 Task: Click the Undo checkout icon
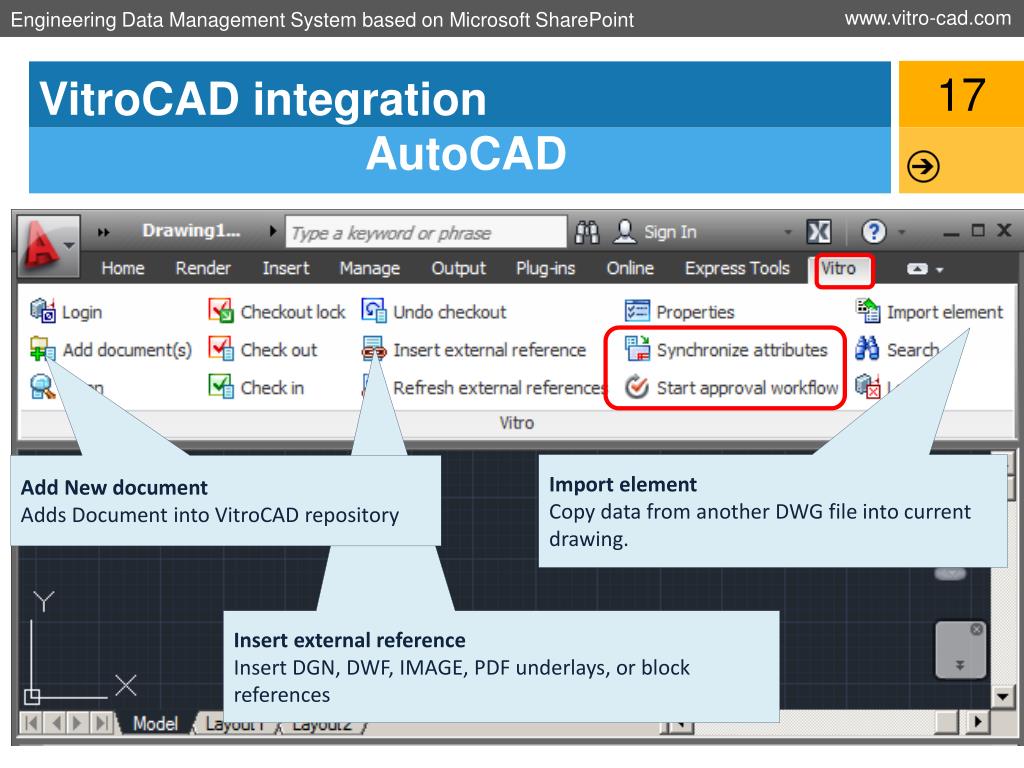(x=374, y=311)
